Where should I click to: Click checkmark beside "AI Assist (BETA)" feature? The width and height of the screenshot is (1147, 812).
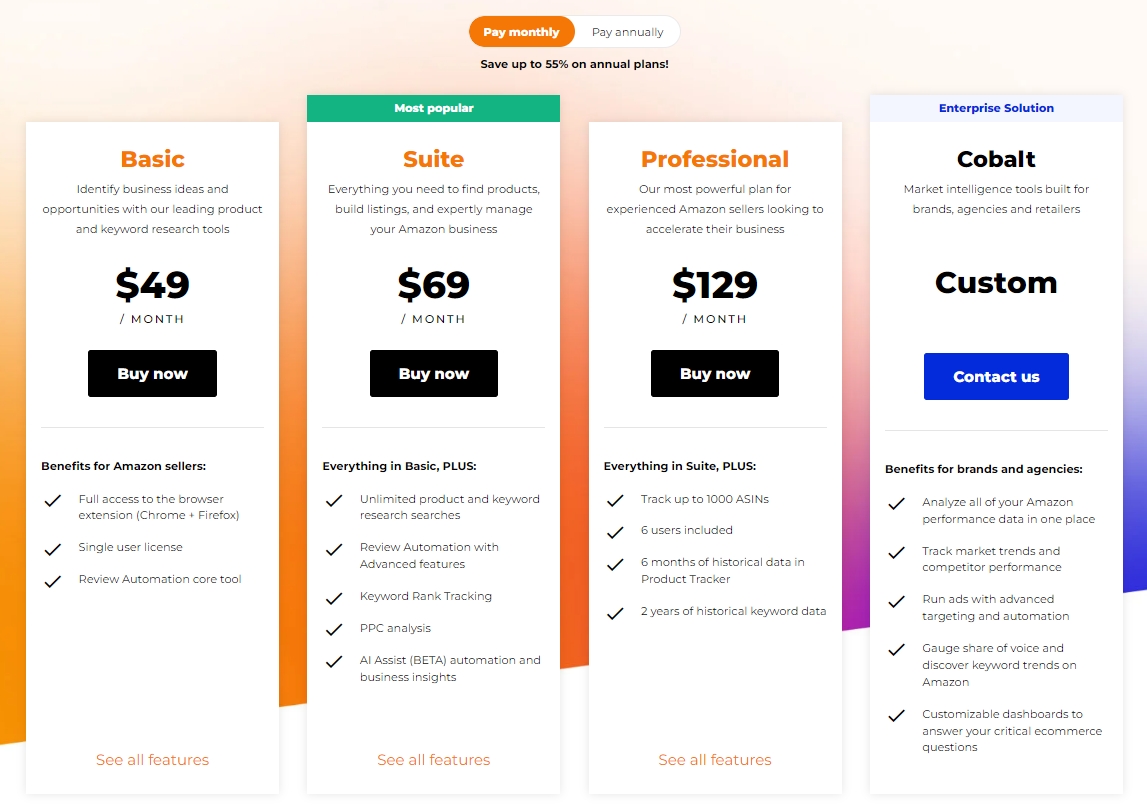pos(334,662)
